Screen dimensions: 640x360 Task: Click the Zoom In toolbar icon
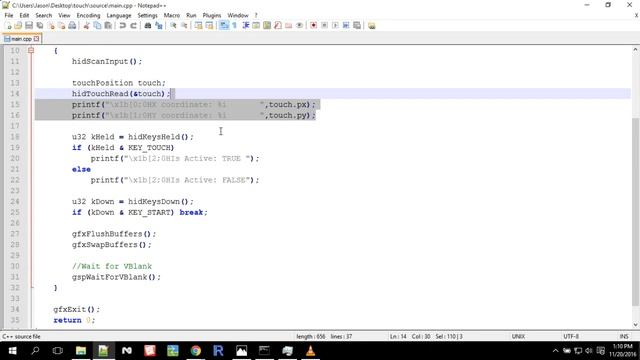(173, 25)
